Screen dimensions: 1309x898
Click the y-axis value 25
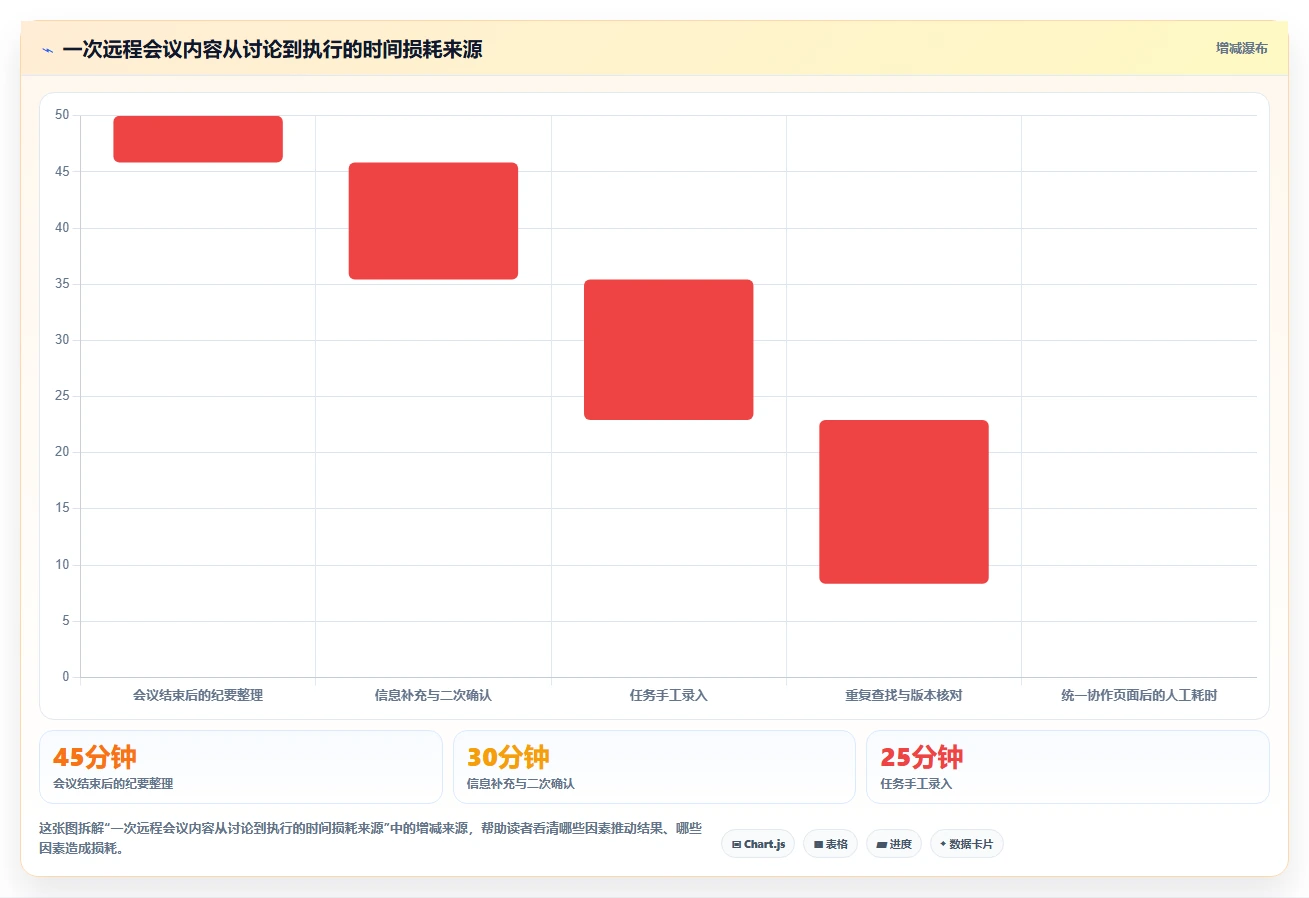tap(62, 396)
